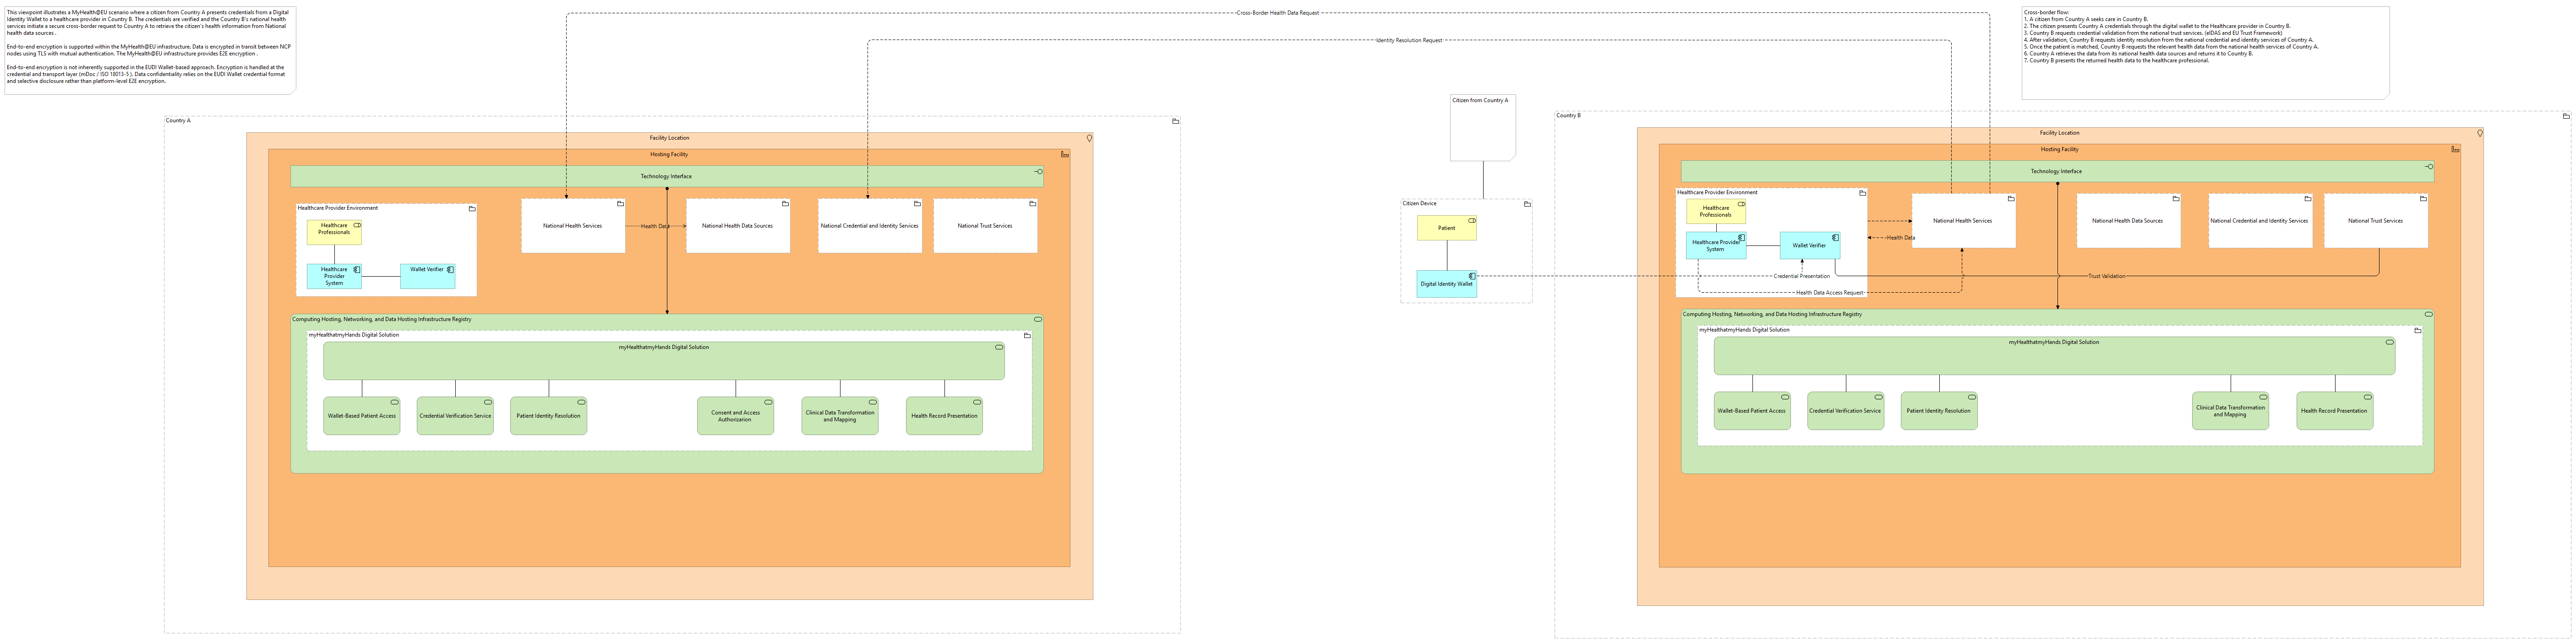Click the 'Country B' group title

click(1569, 116)
